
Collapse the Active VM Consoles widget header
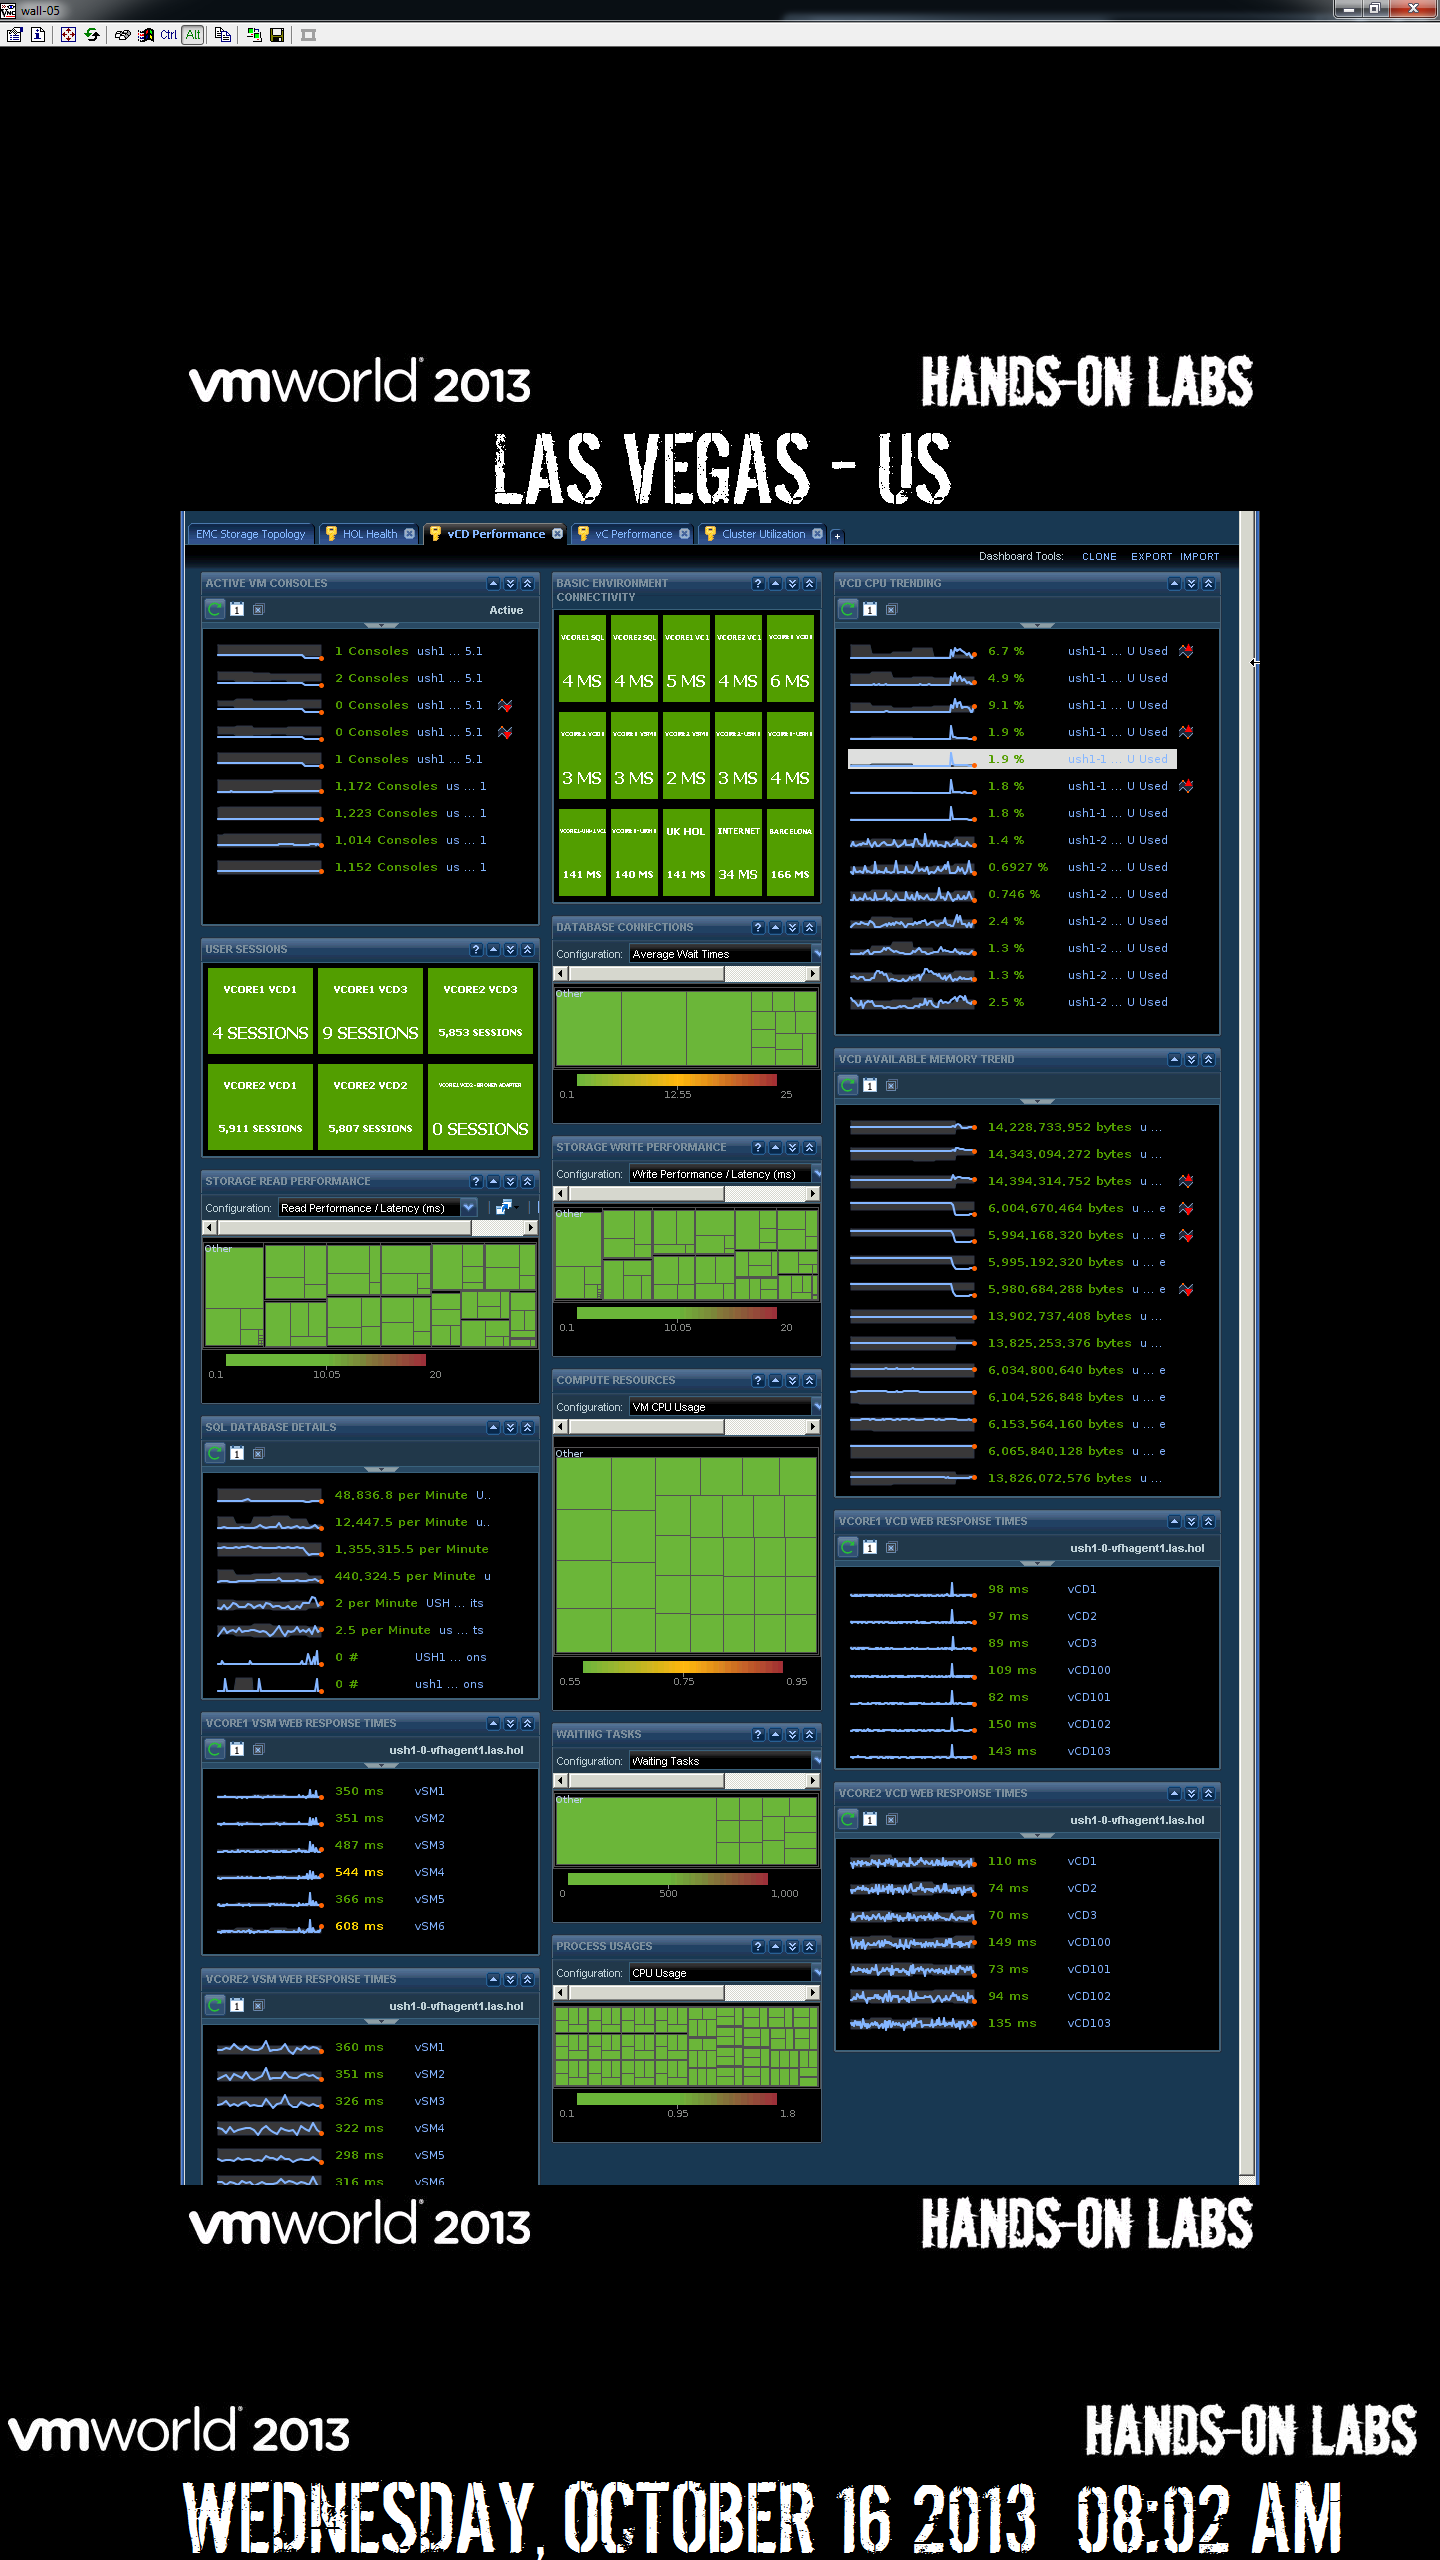(x=493, y=583)
